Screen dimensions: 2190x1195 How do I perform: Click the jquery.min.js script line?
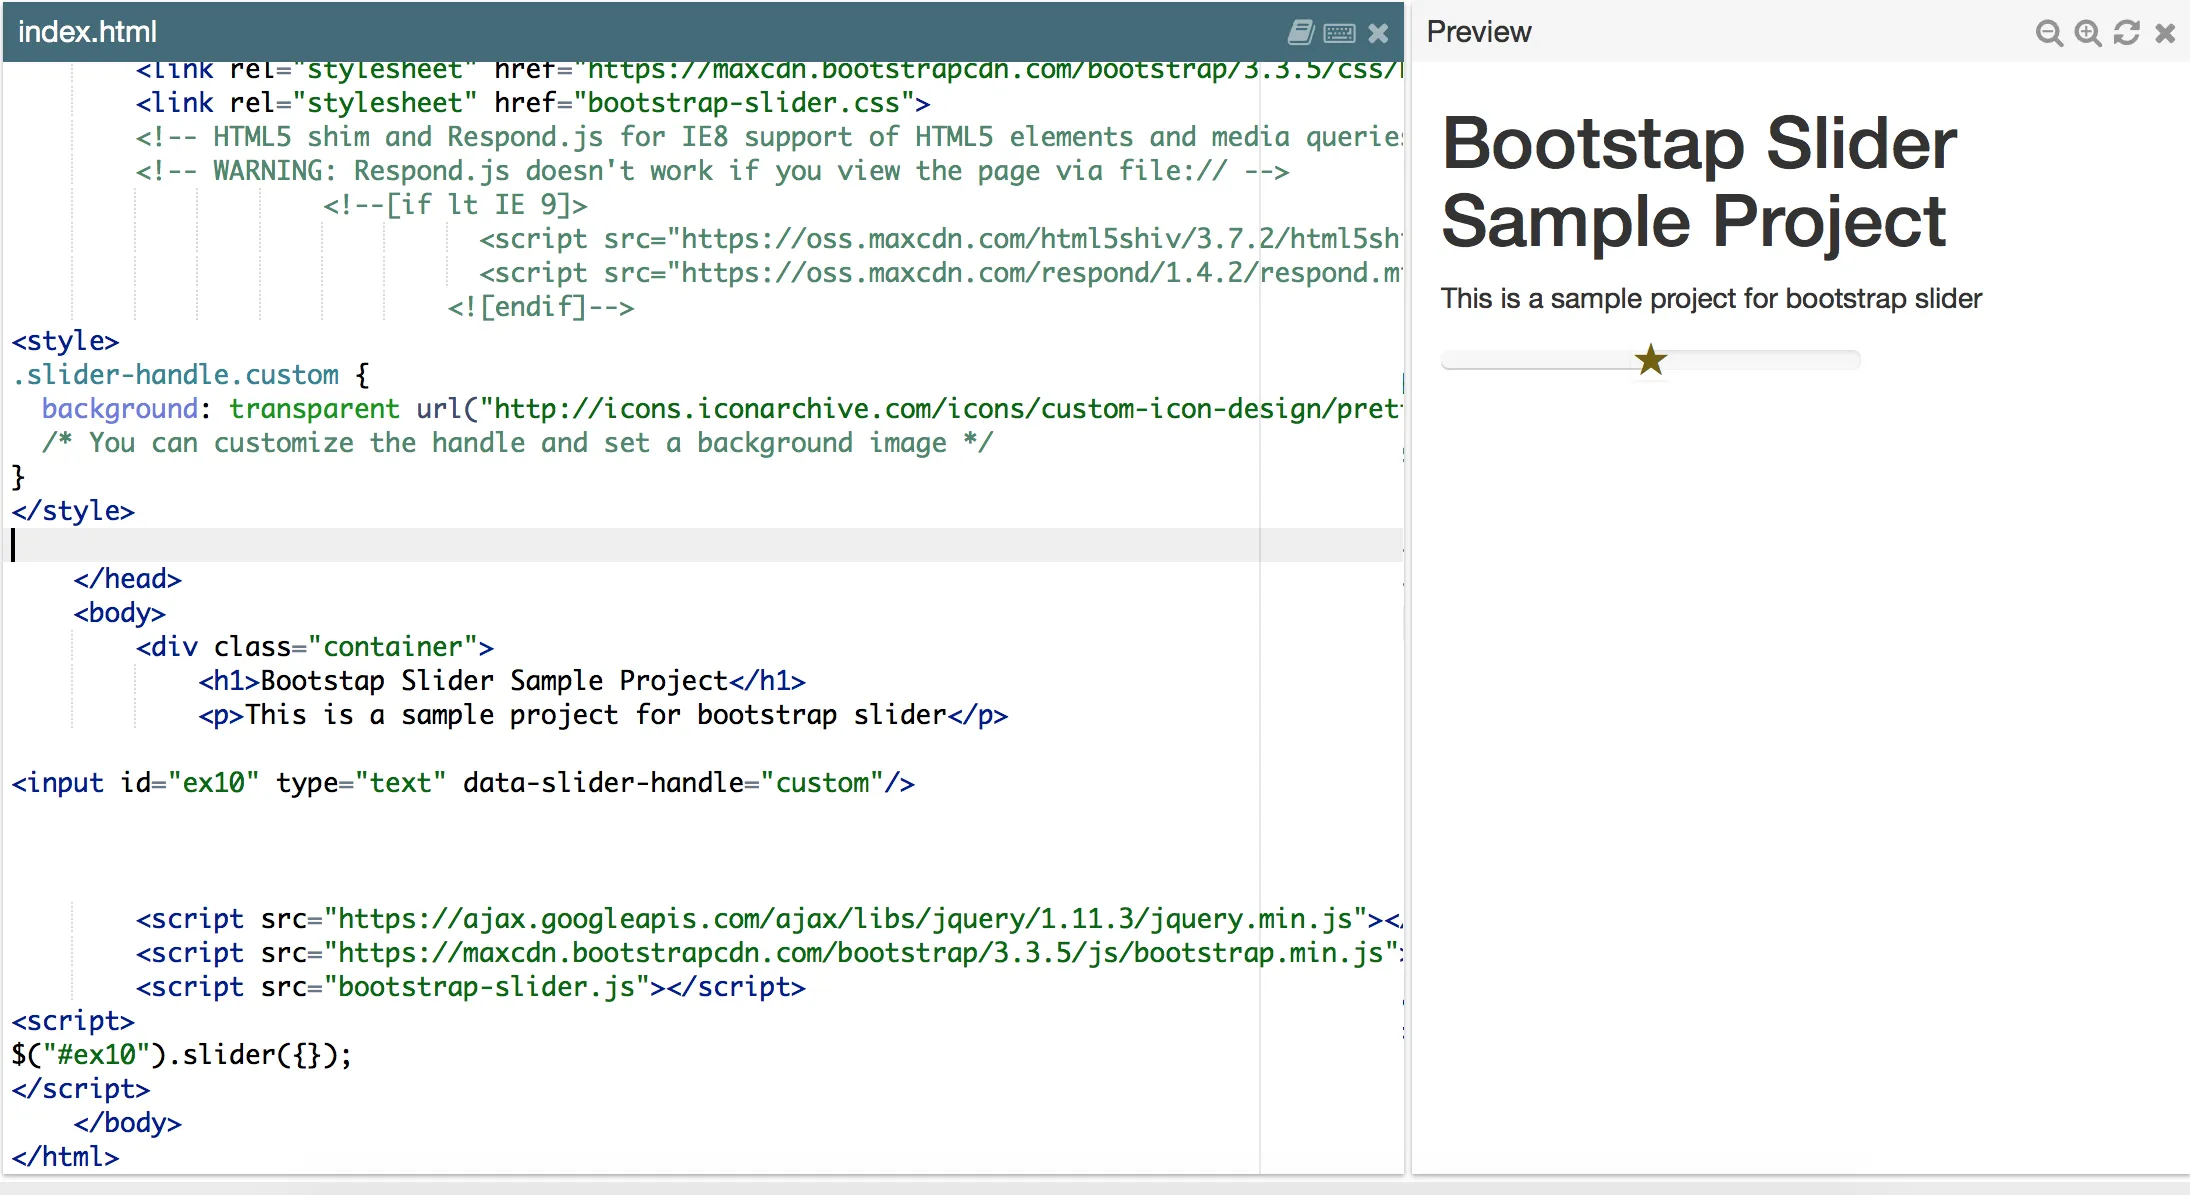[x=760, y=919]
